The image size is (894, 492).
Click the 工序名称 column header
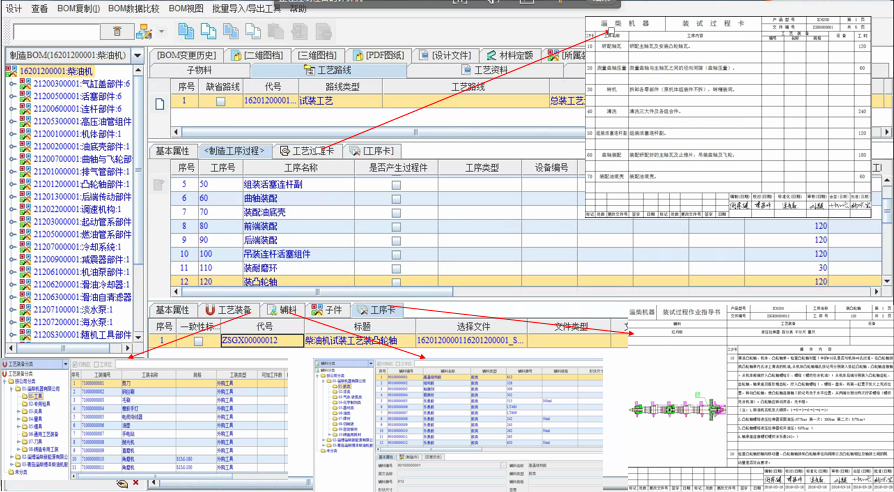tap(300, 167)
